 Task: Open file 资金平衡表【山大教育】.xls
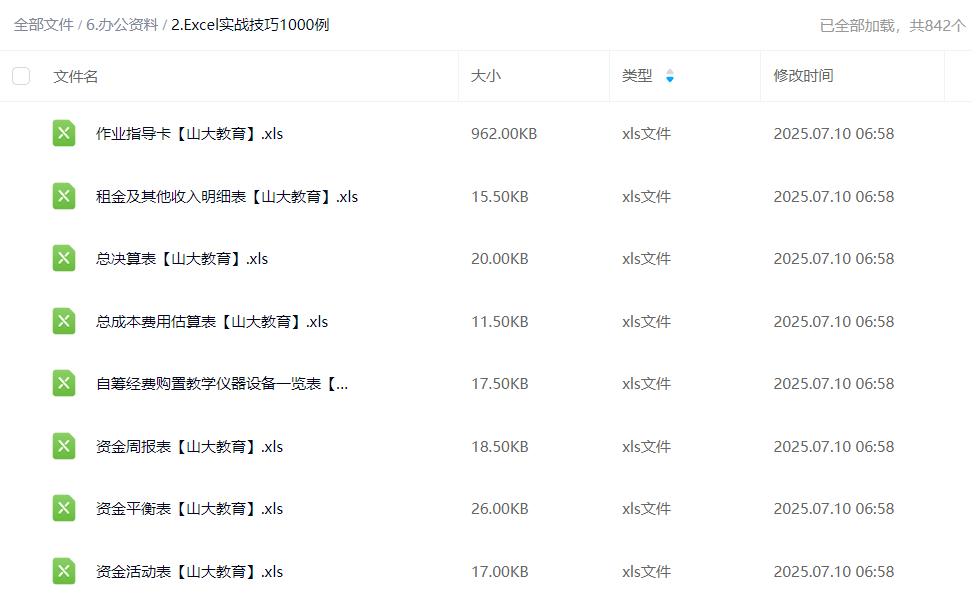pyautogui.click(x=189, y=508)
